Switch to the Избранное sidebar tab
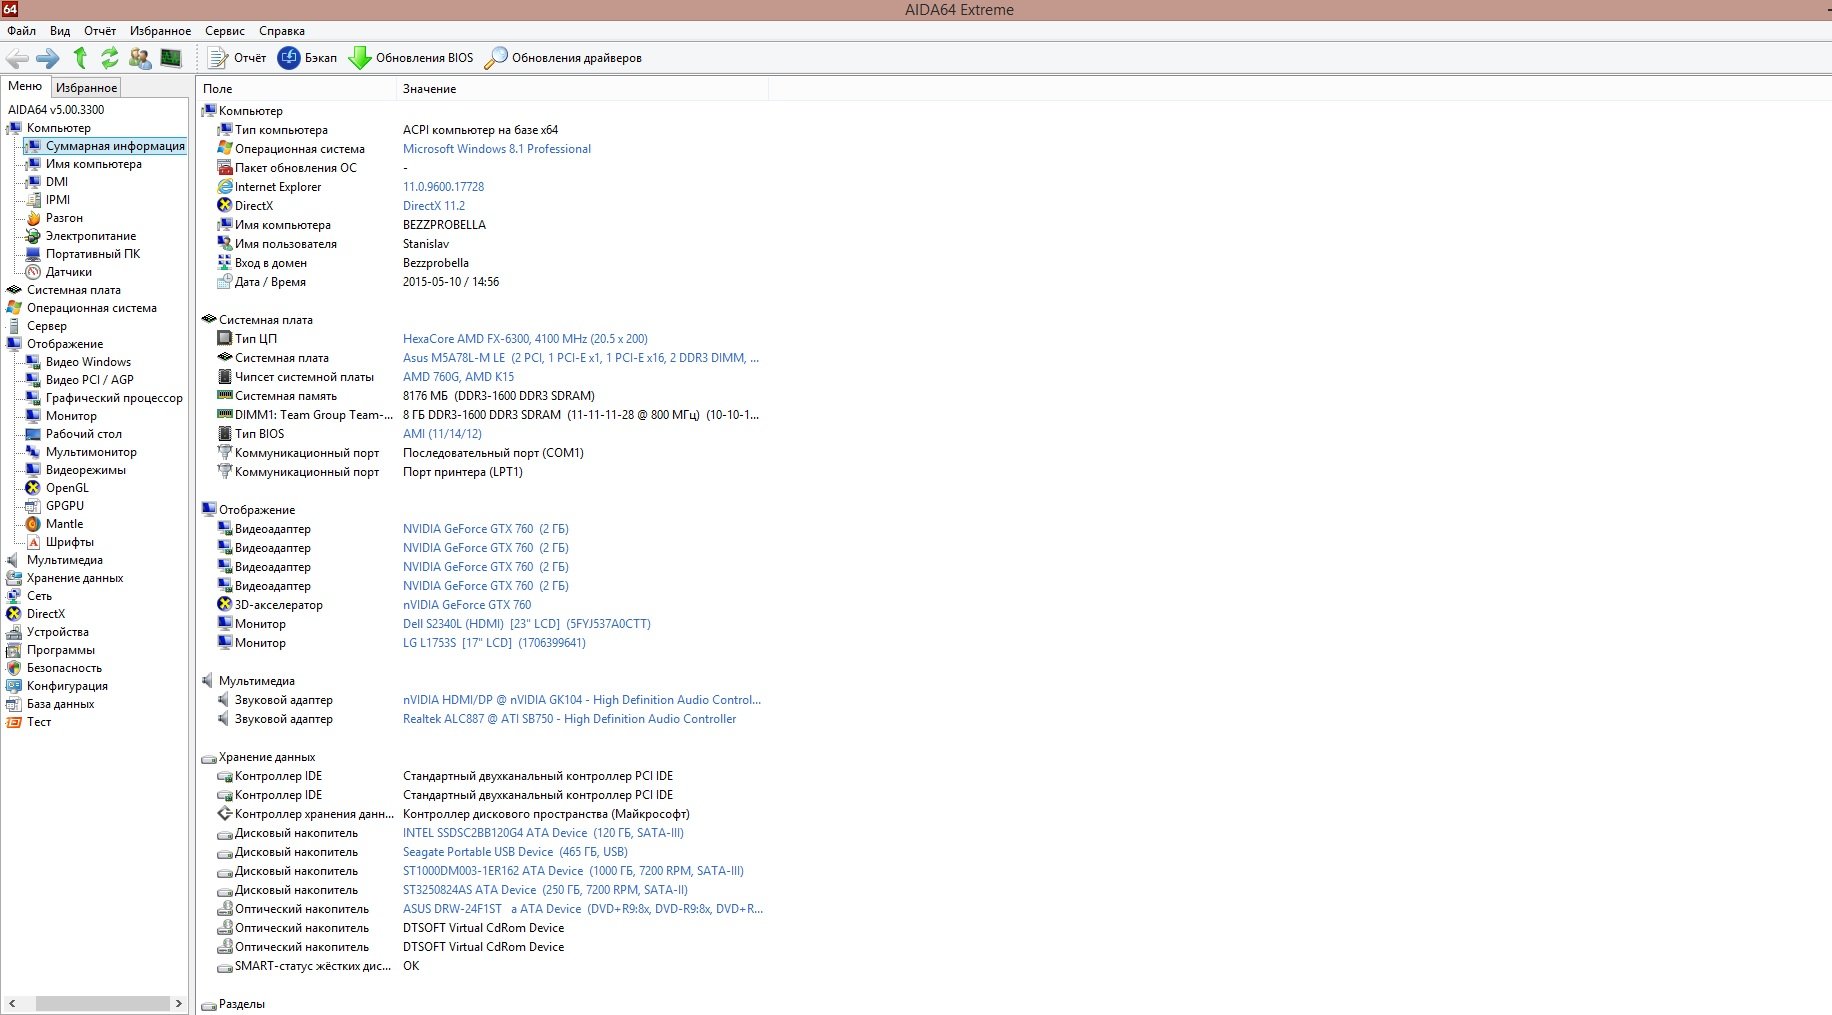Image resolution: width=1832 pixels, height=1015 pixels. tap(86, 88)
